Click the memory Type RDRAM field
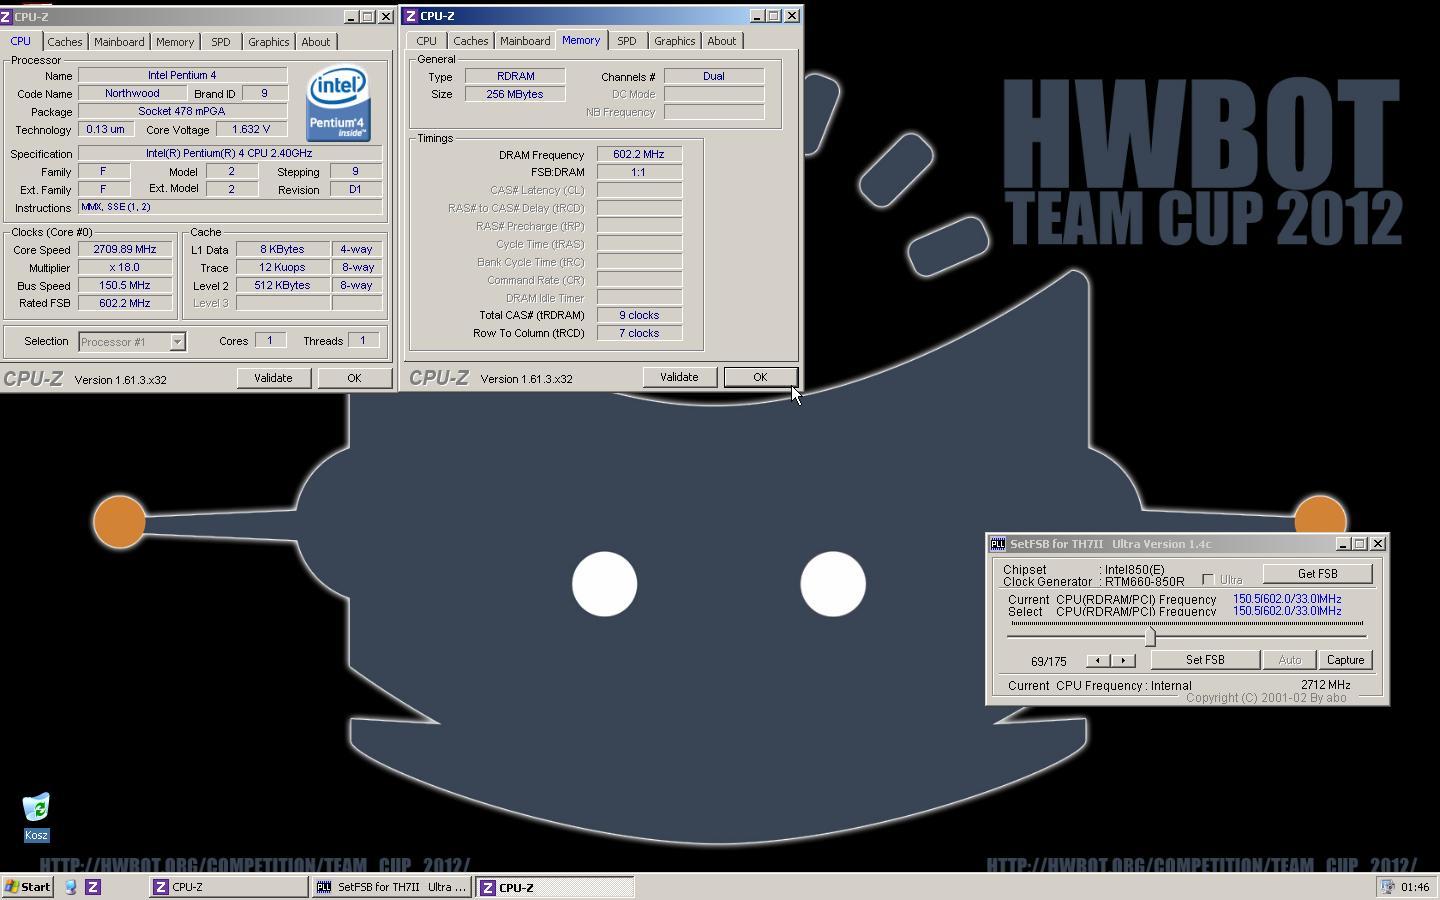Image resolution: width=1440 pixels, height=900 pixels. (515, 76)
